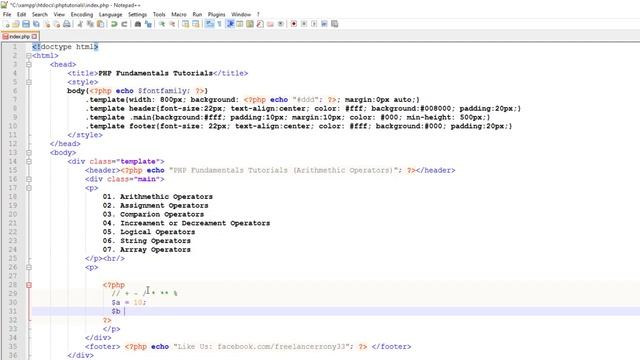Click the Save Recorded Macro icon
The image size is (640, 360).
click(x=334, y=24)
